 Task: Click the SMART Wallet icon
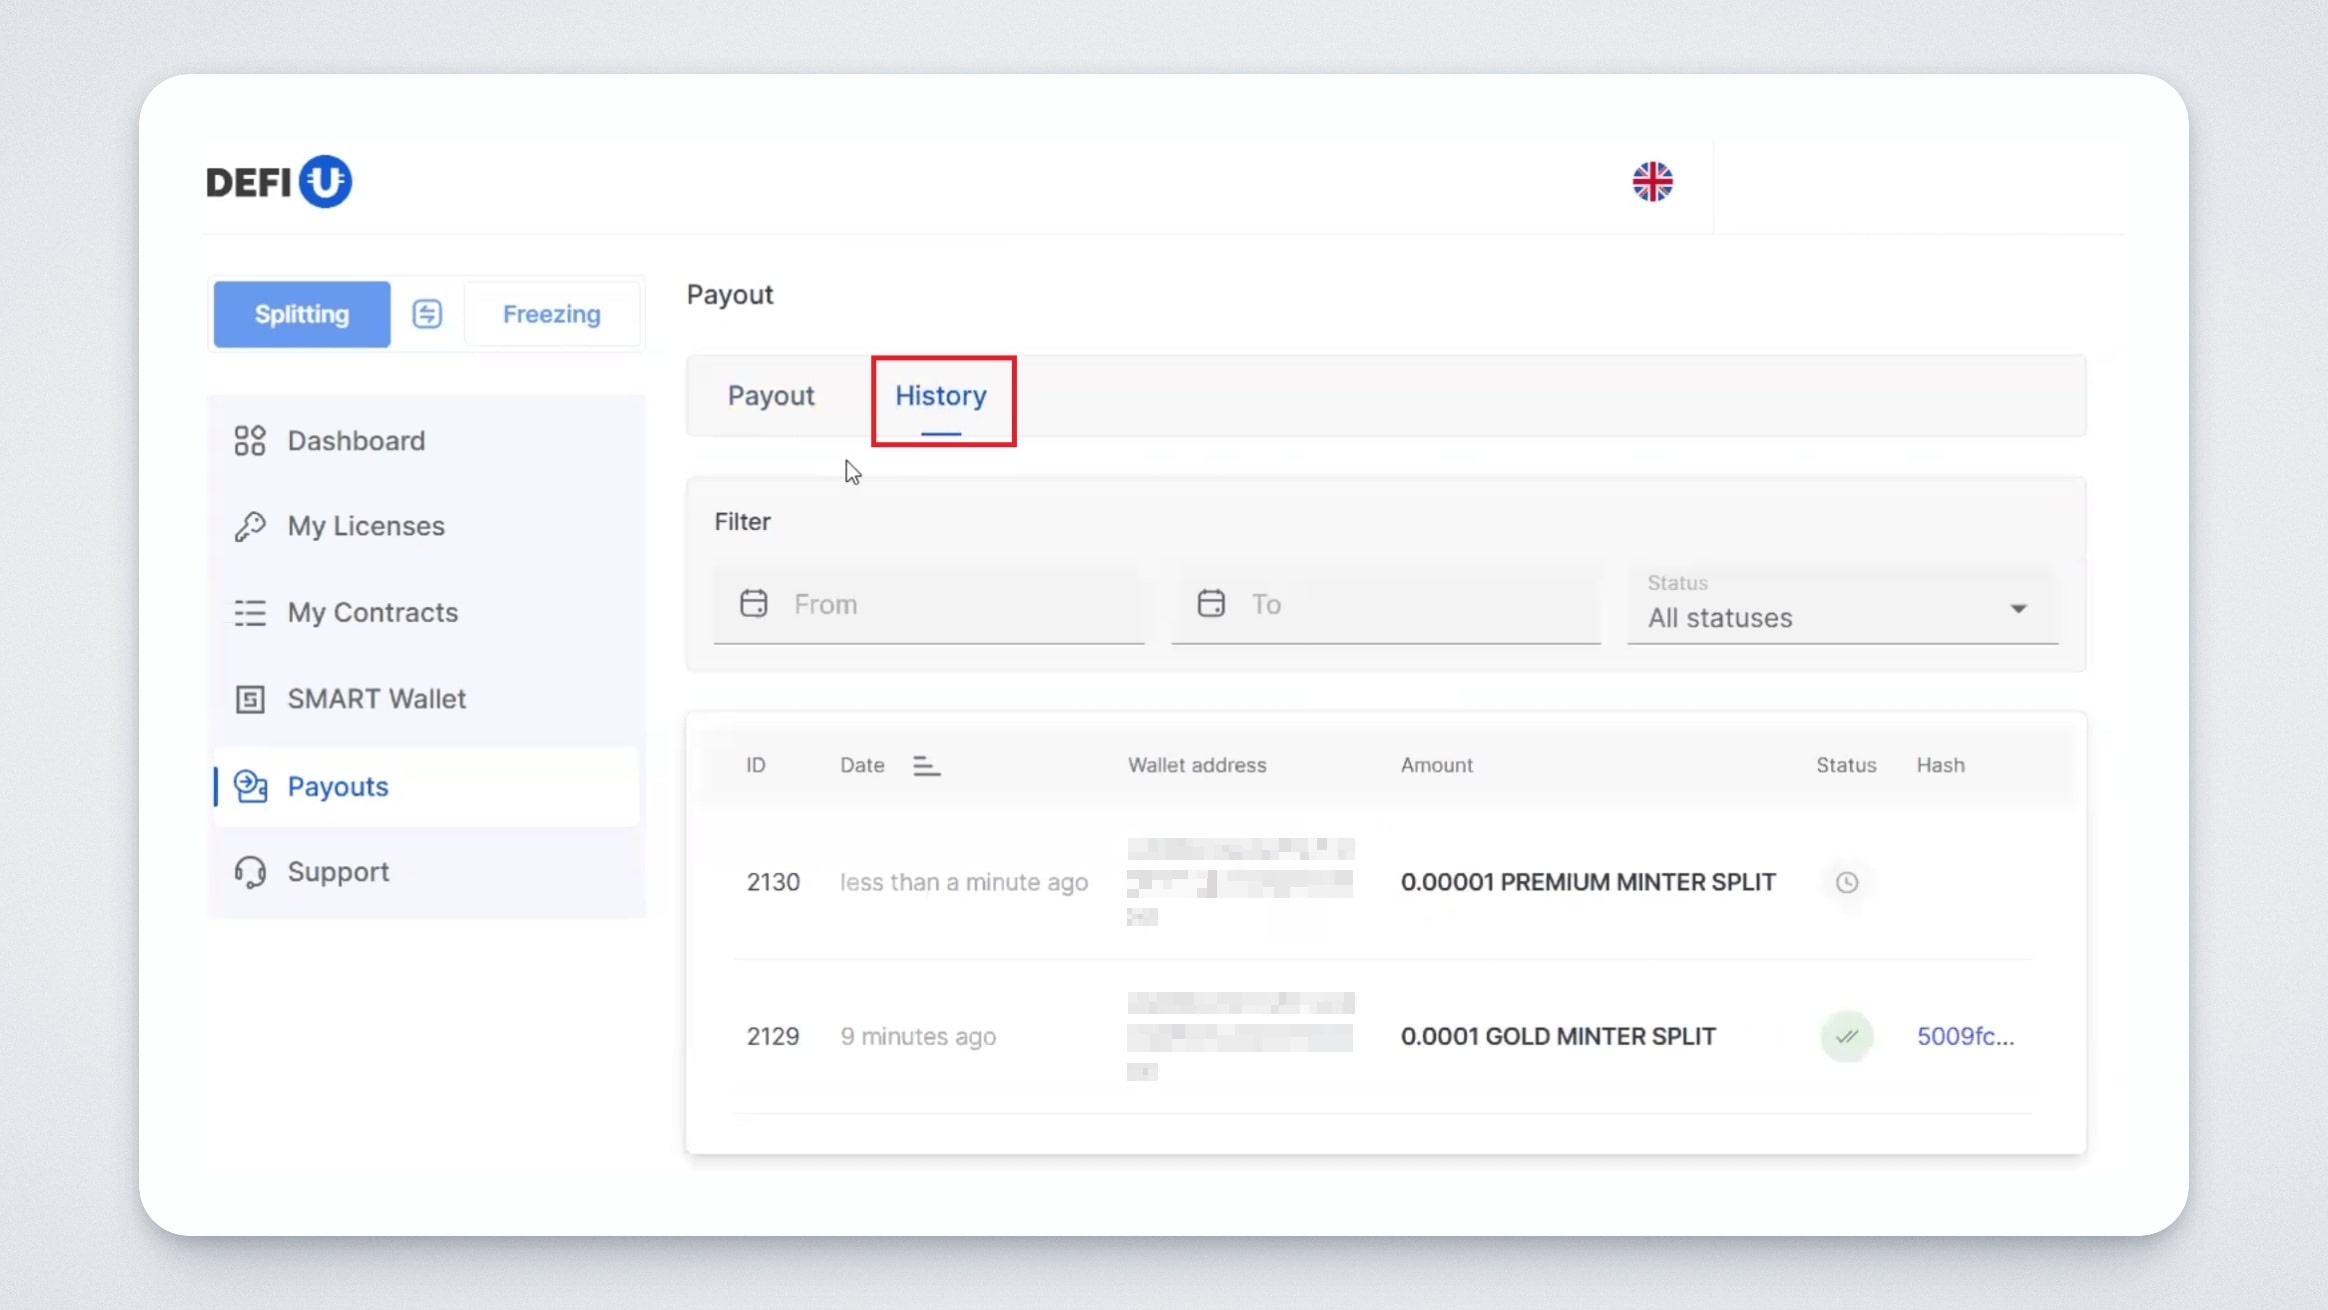250,699
